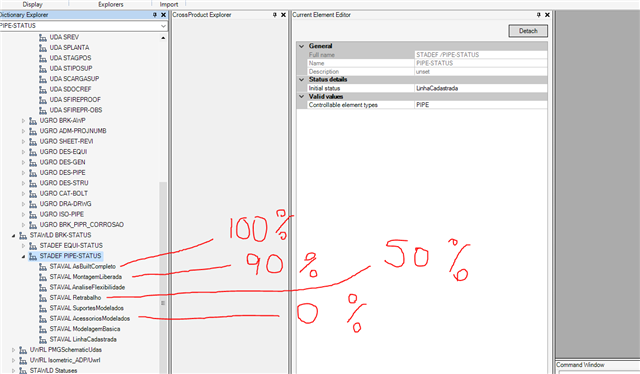Click the UGRO ISO-PIPE node icon

coord(33,214)
